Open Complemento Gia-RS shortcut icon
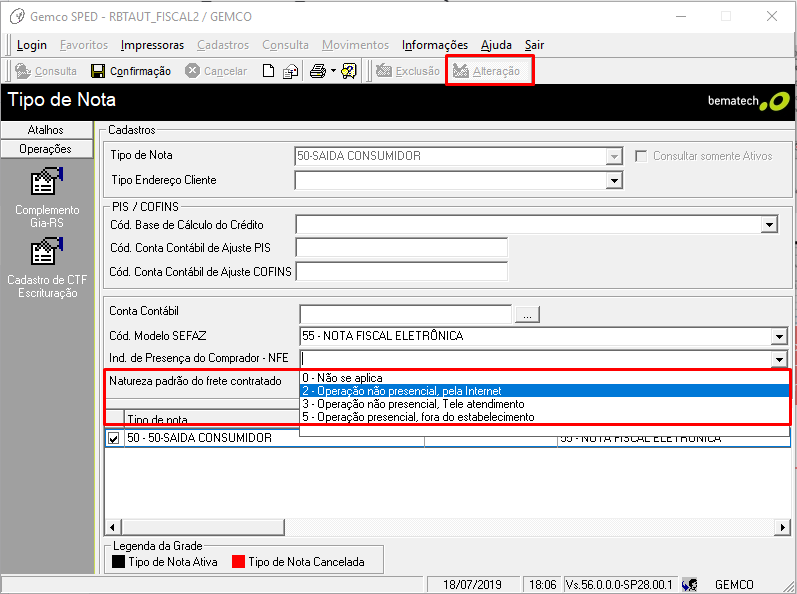The image size is (797, 594). (x=47, y=181)
